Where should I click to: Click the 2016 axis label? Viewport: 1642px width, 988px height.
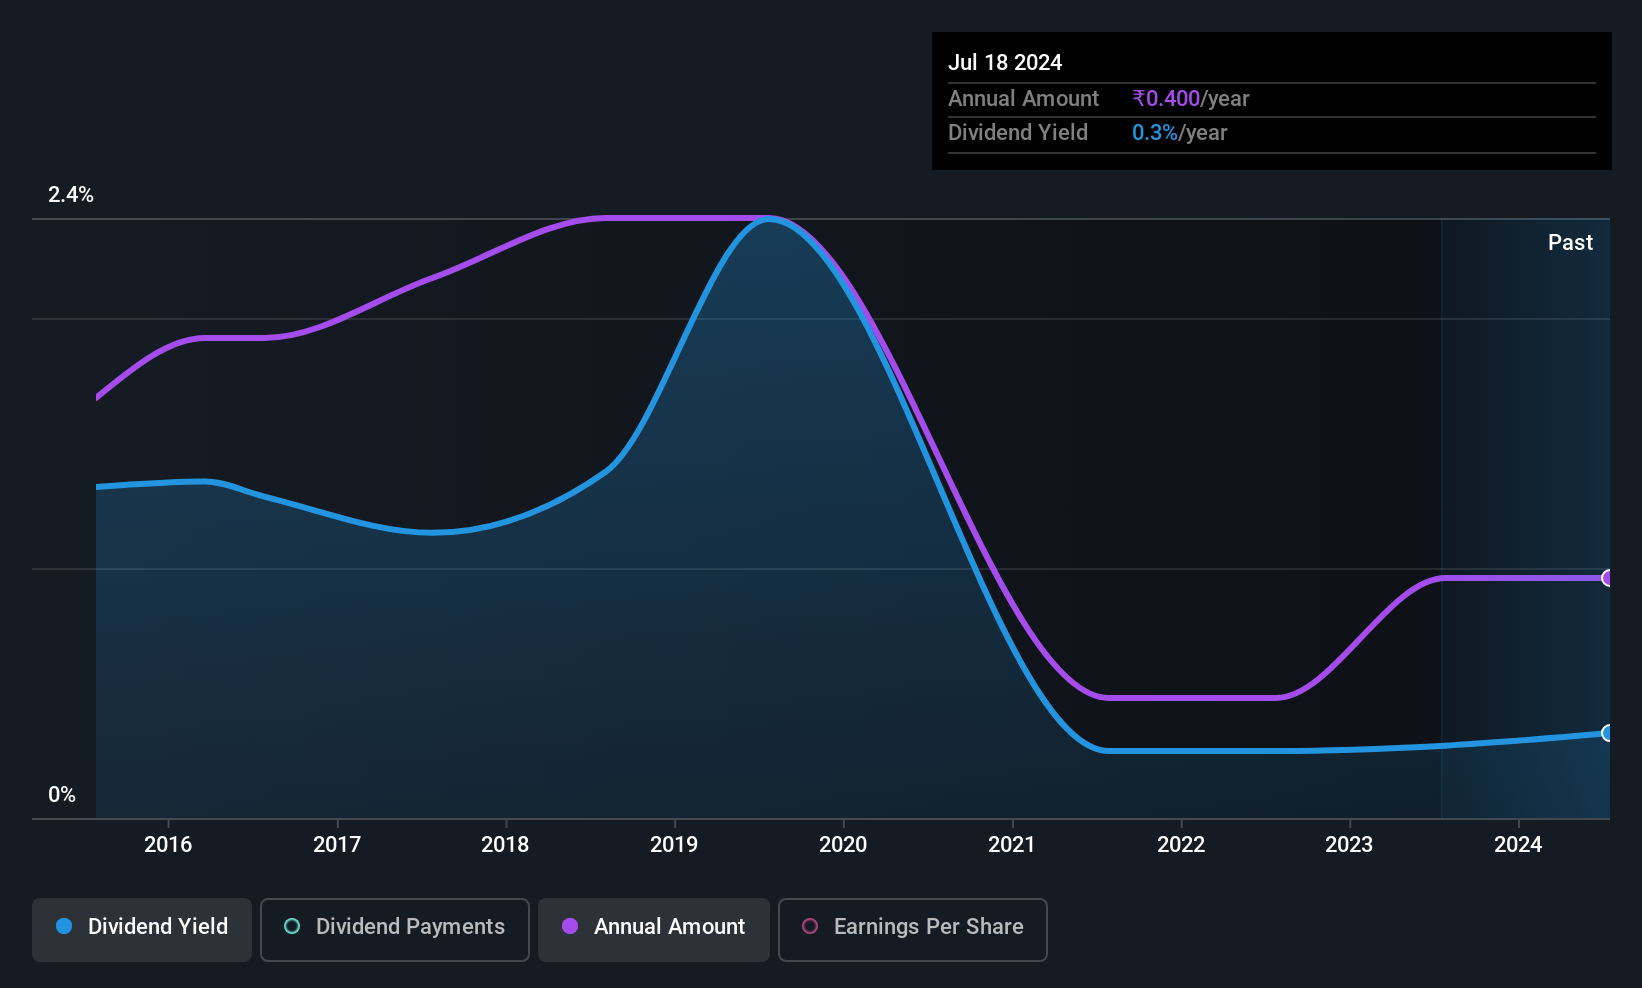(x=168, y=844)
